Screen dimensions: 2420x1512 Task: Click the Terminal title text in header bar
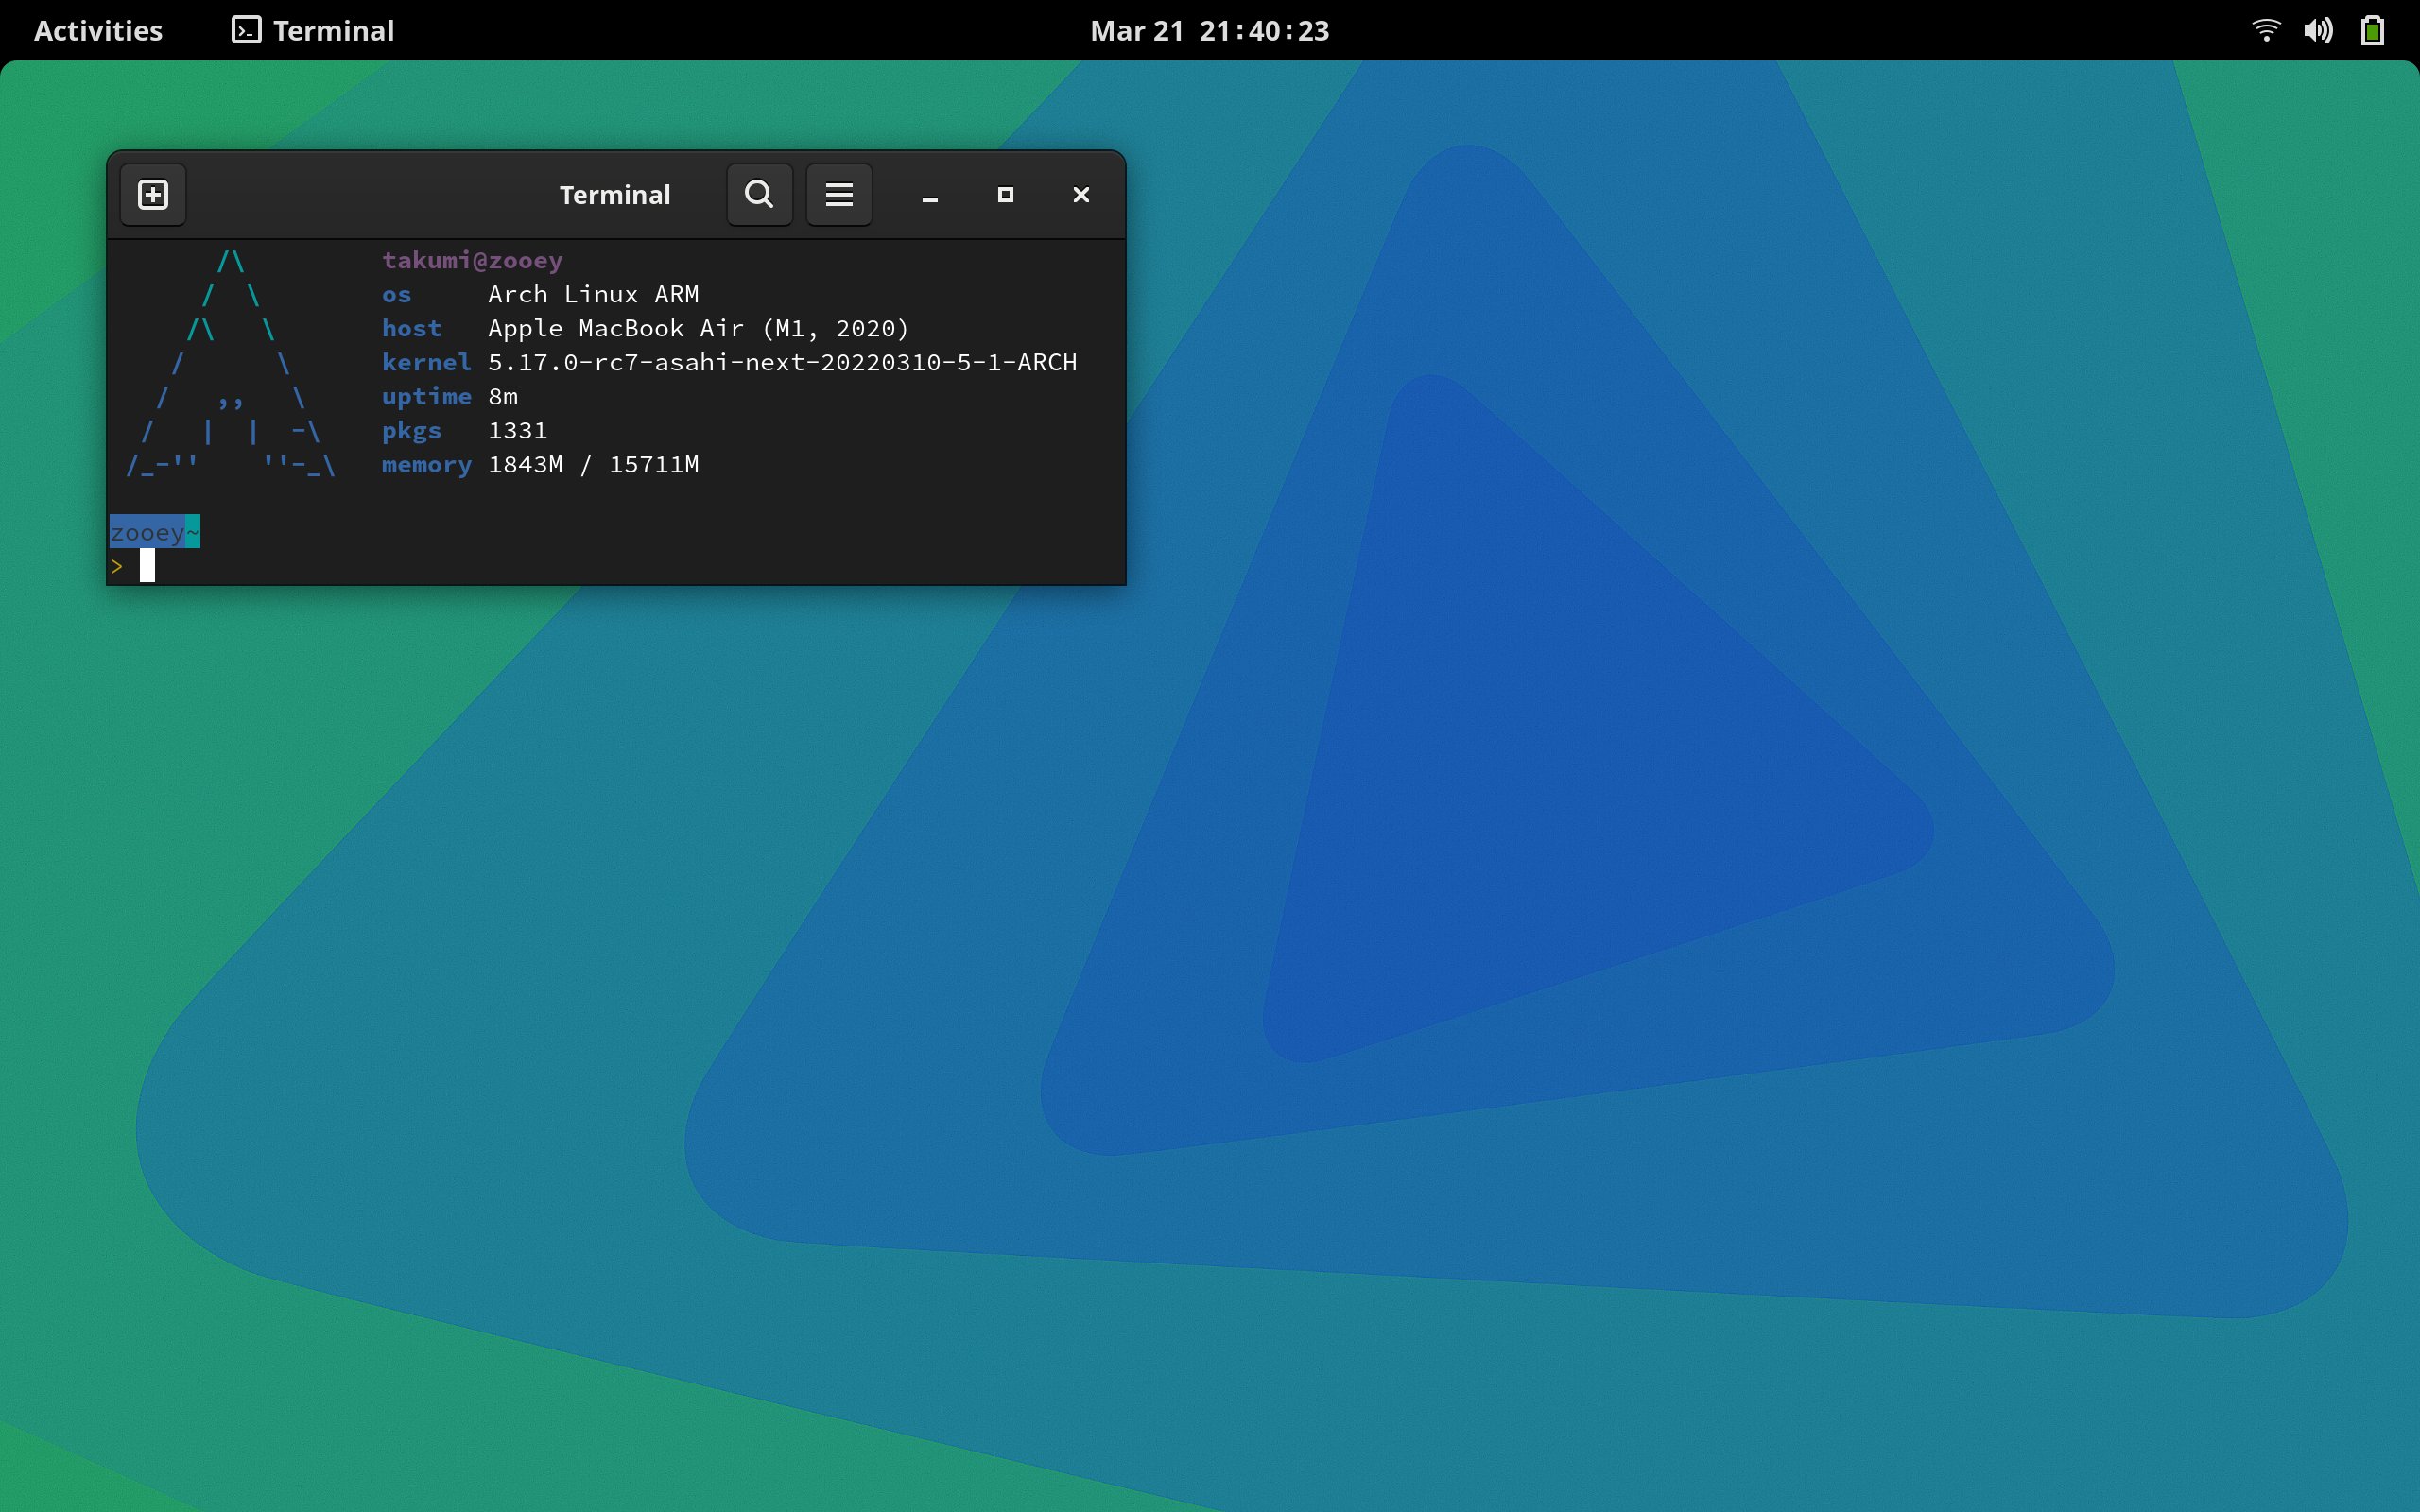tap(615, 195)
